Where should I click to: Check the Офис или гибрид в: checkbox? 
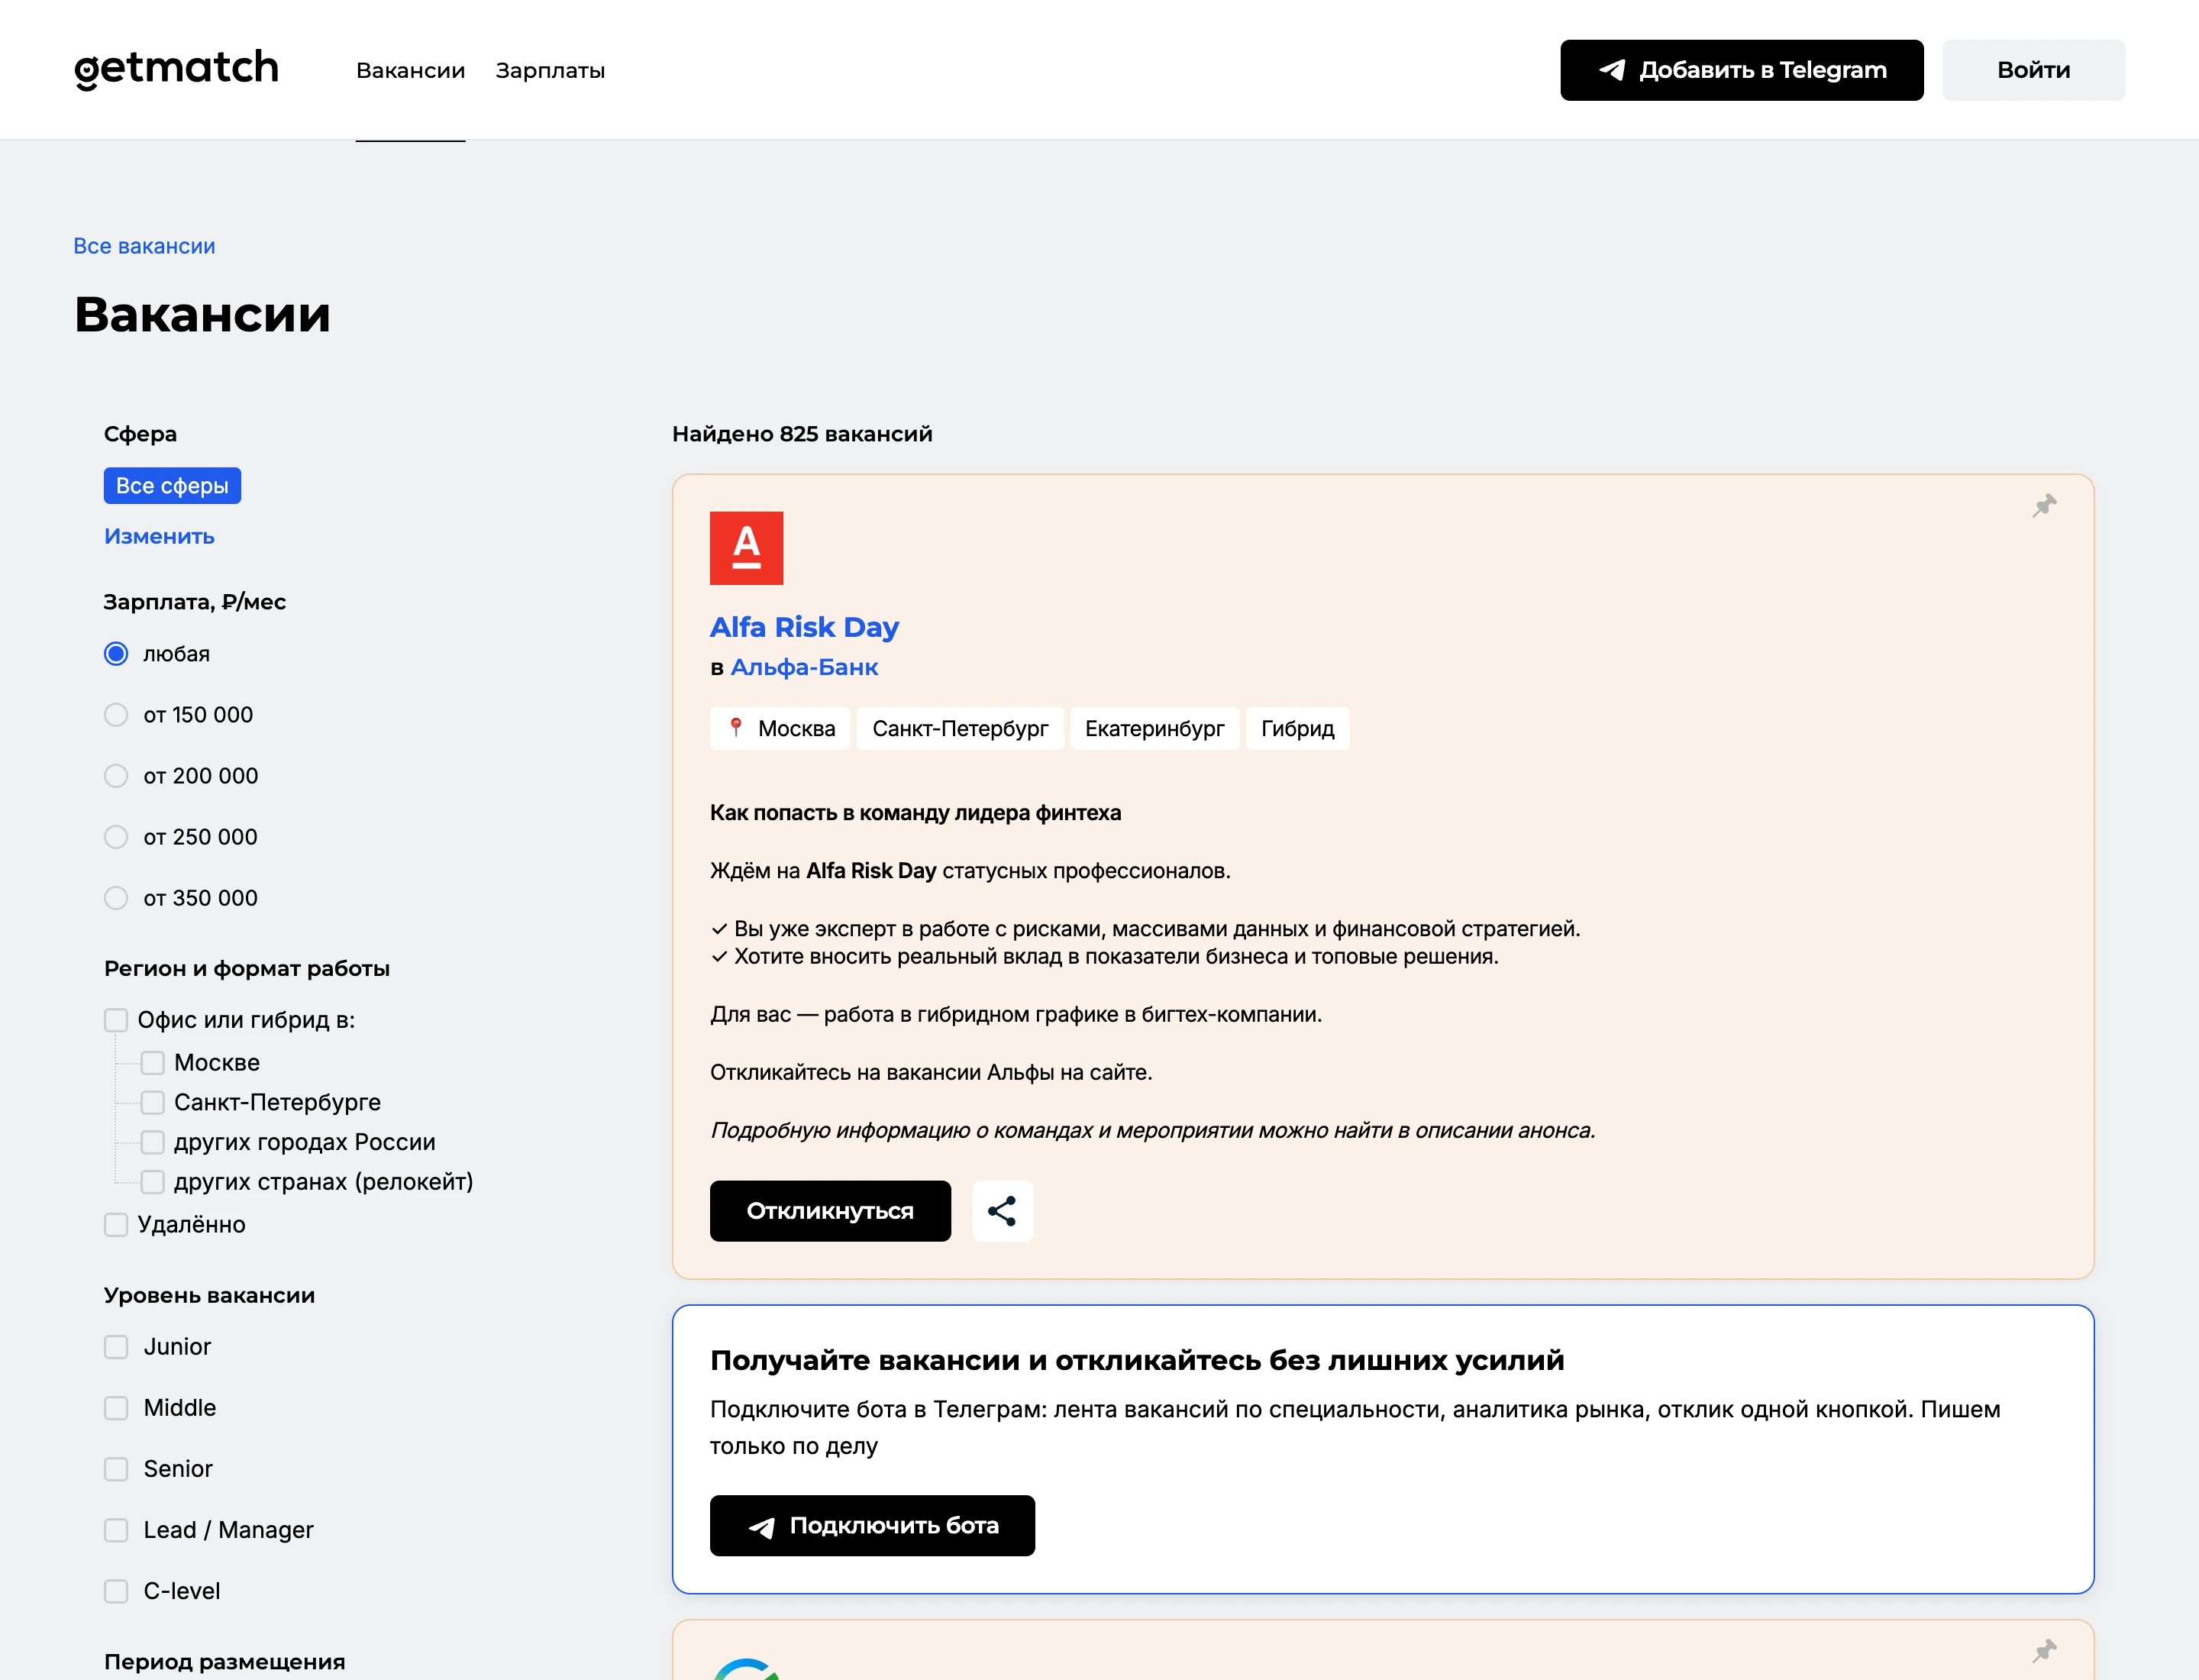point(116,1020)
